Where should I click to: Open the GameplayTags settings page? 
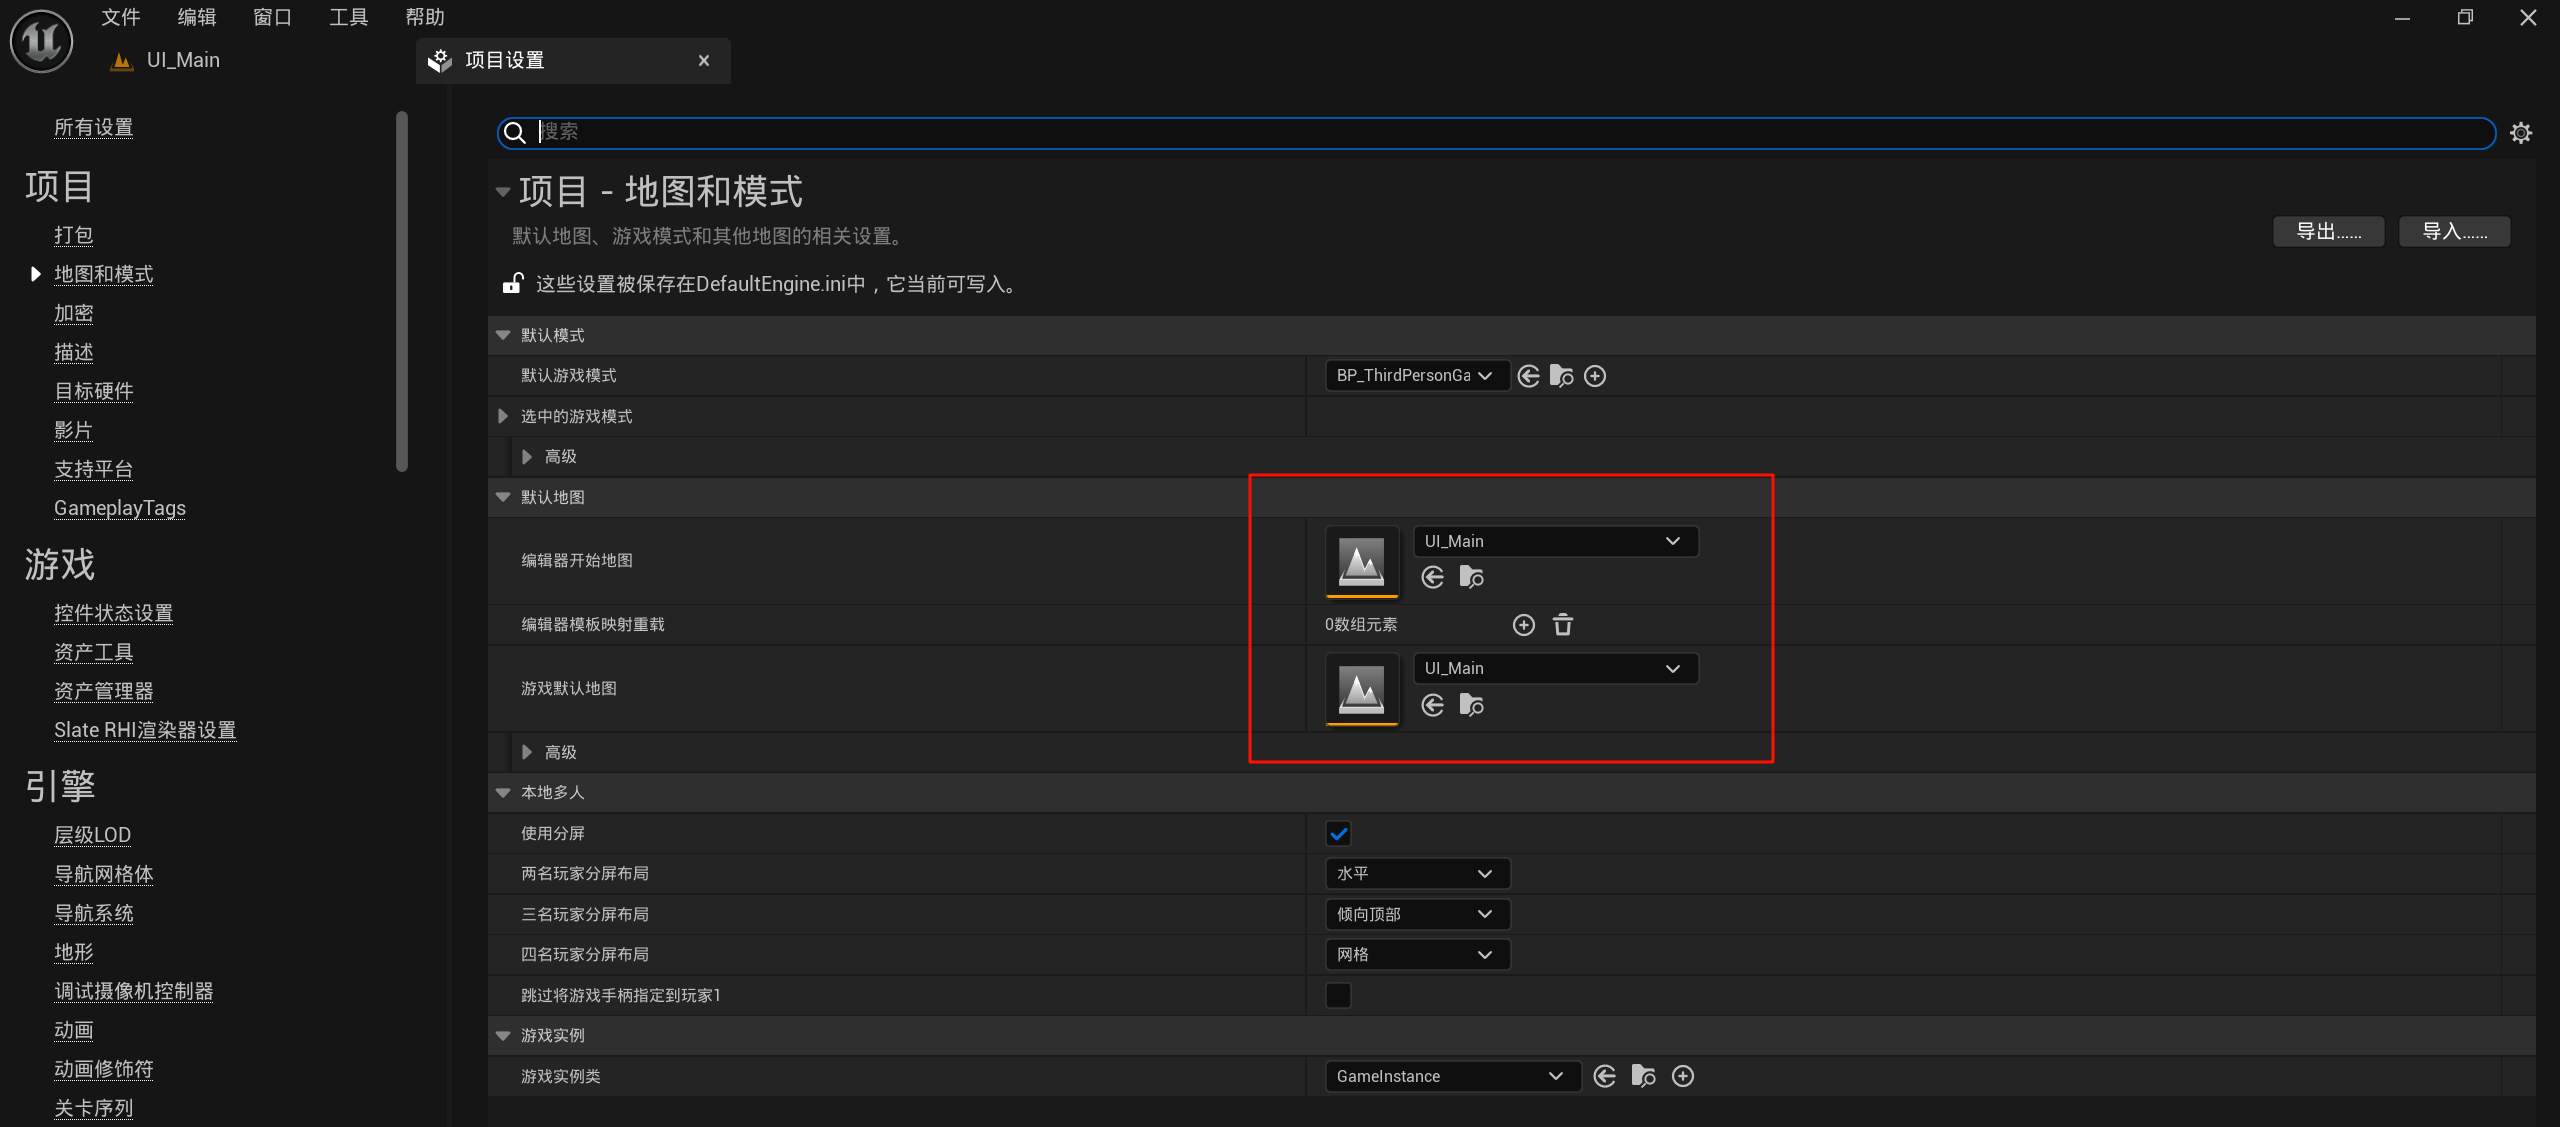(x=120, y=508)
